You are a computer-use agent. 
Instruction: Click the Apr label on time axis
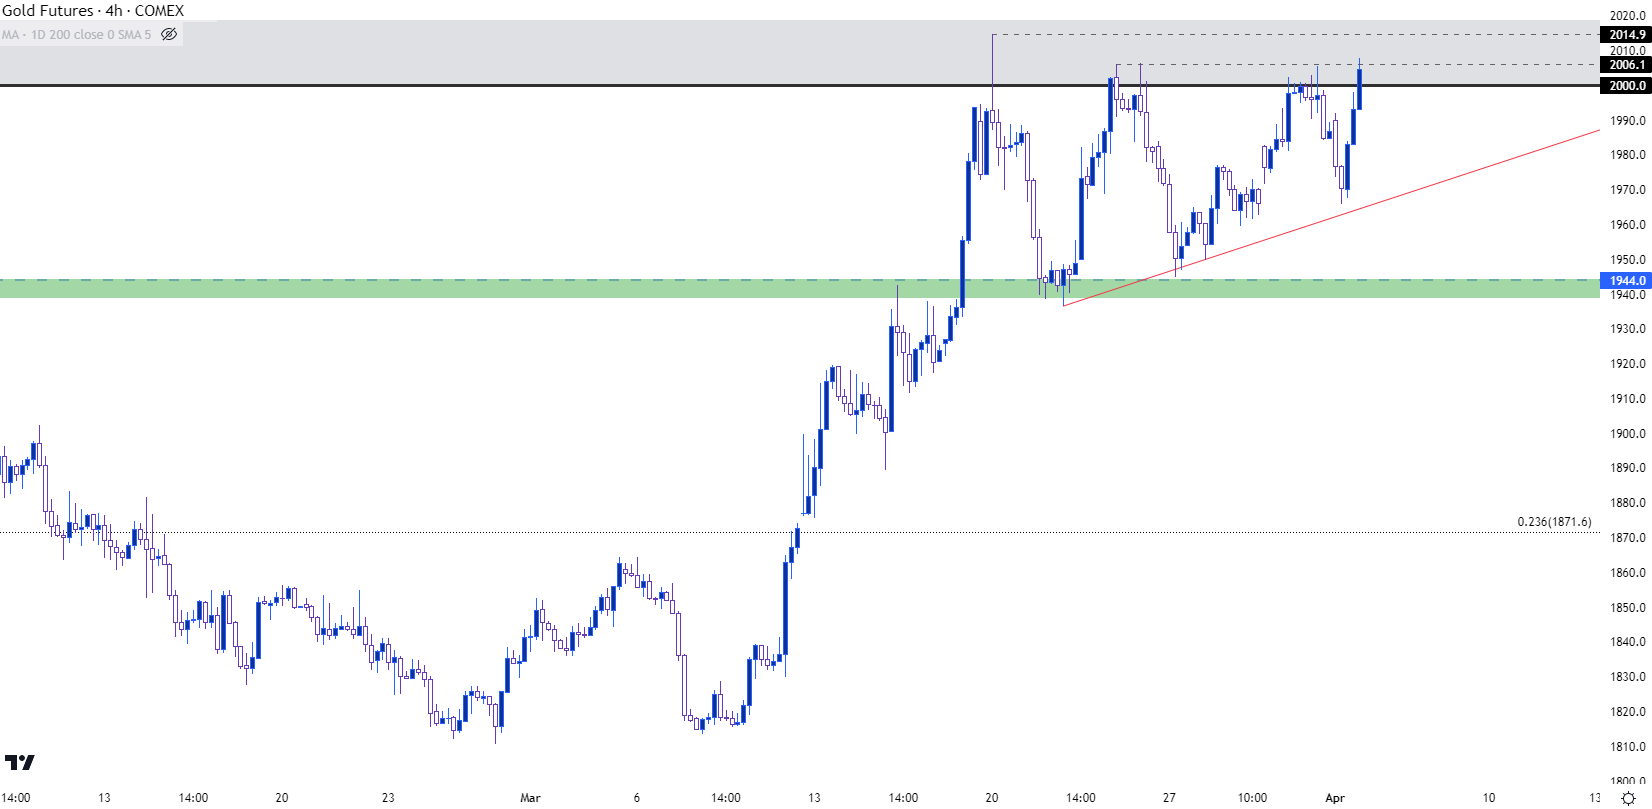(1335, 798)
